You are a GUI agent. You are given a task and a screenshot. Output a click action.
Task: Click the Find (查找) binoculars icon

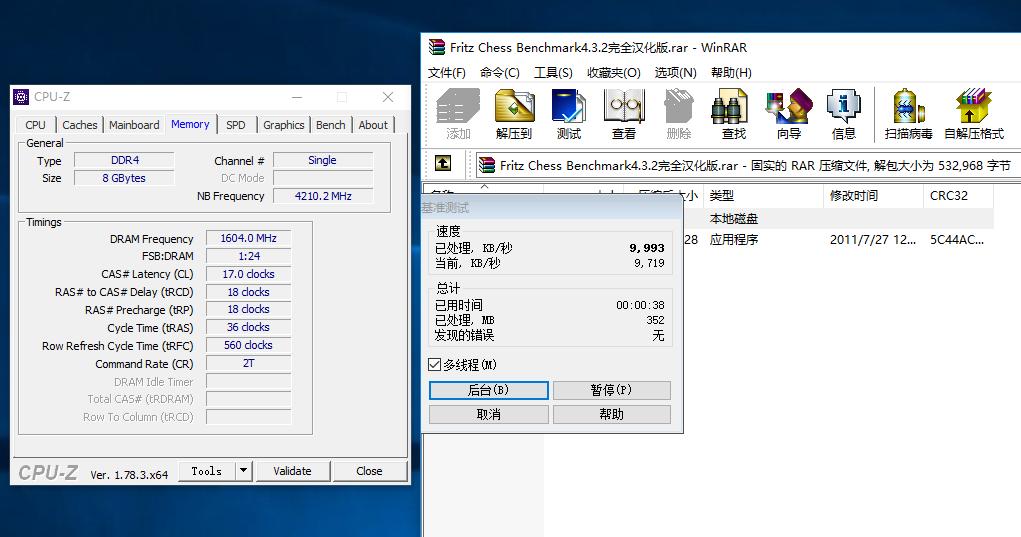(729, 106)
